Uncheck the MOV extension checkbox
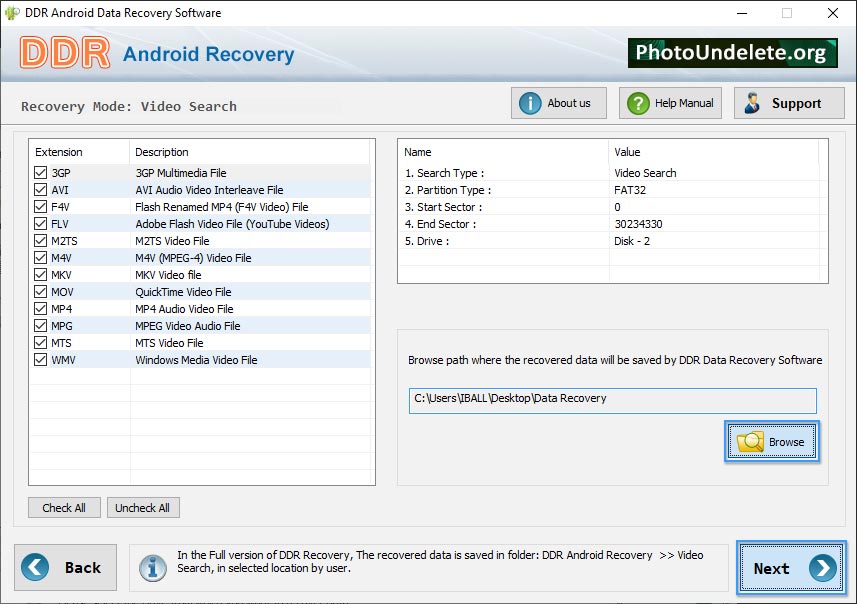The image size is (857, 604). 40,291
